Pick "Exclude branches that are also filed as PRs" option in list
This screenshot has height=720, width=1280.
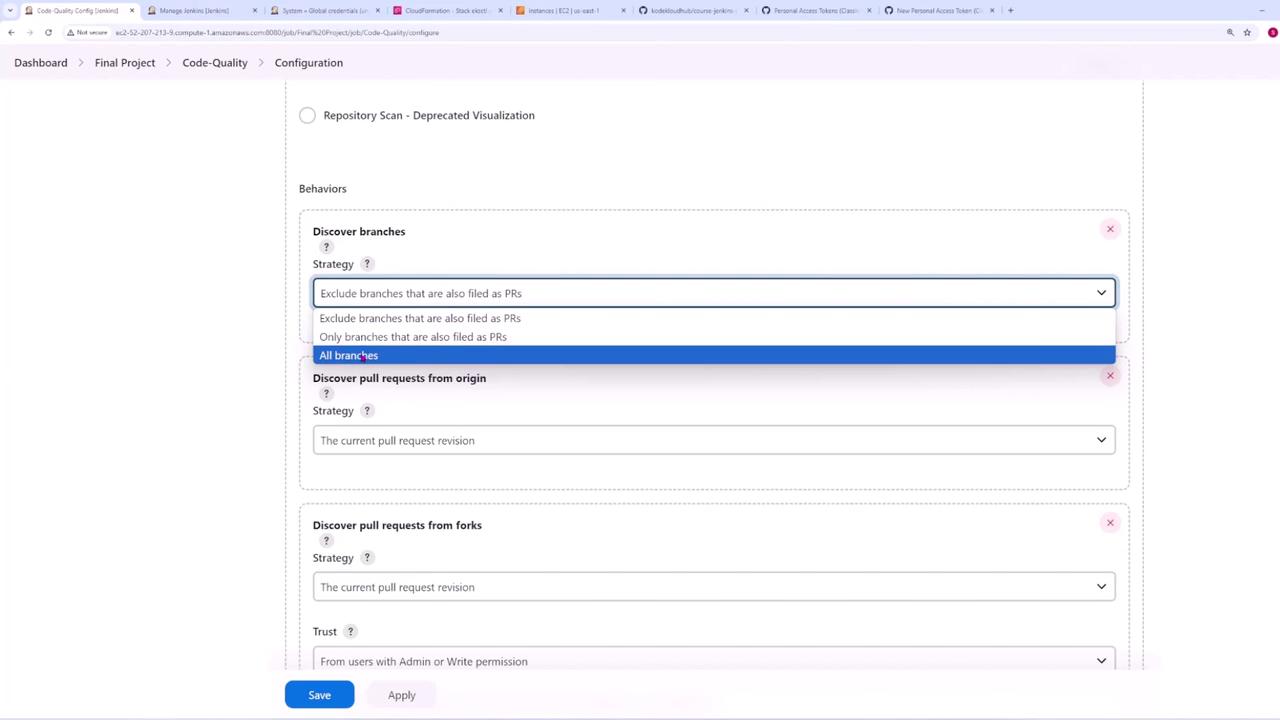tap(714, 318)
